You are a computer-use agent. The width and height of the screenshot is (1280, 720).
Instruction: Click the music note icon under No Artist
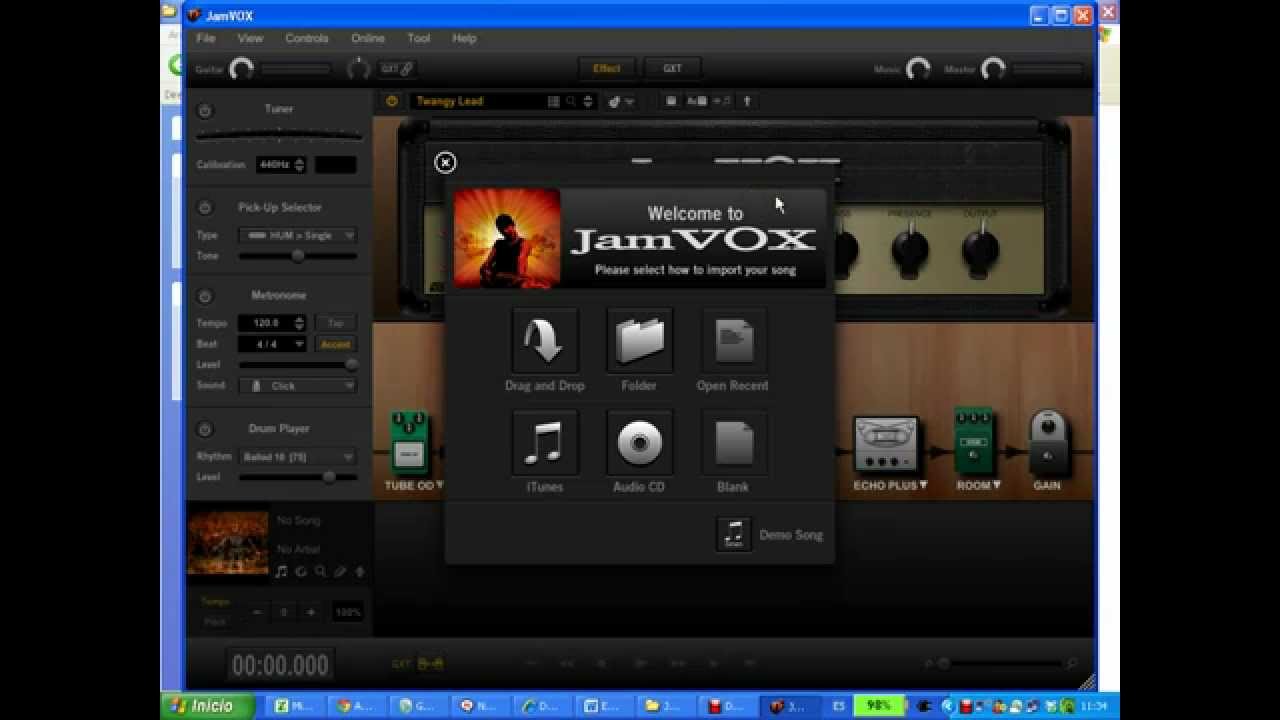281,572
